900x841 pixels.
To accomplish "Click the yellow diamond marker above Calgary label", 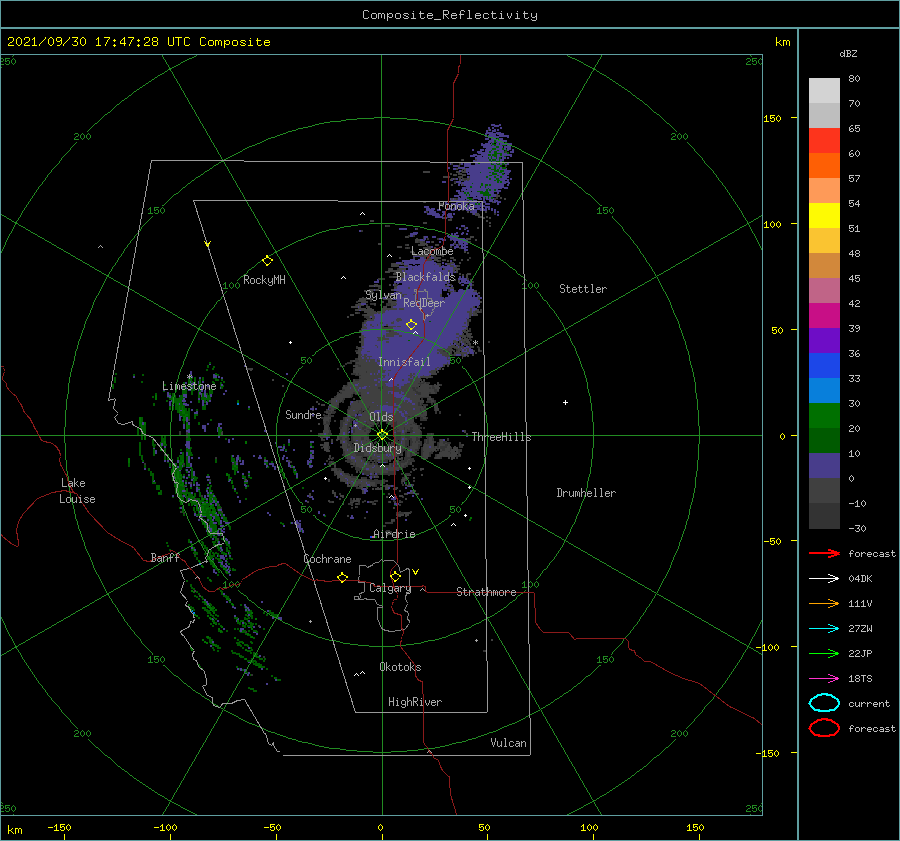I will click(x=395, y=576).
